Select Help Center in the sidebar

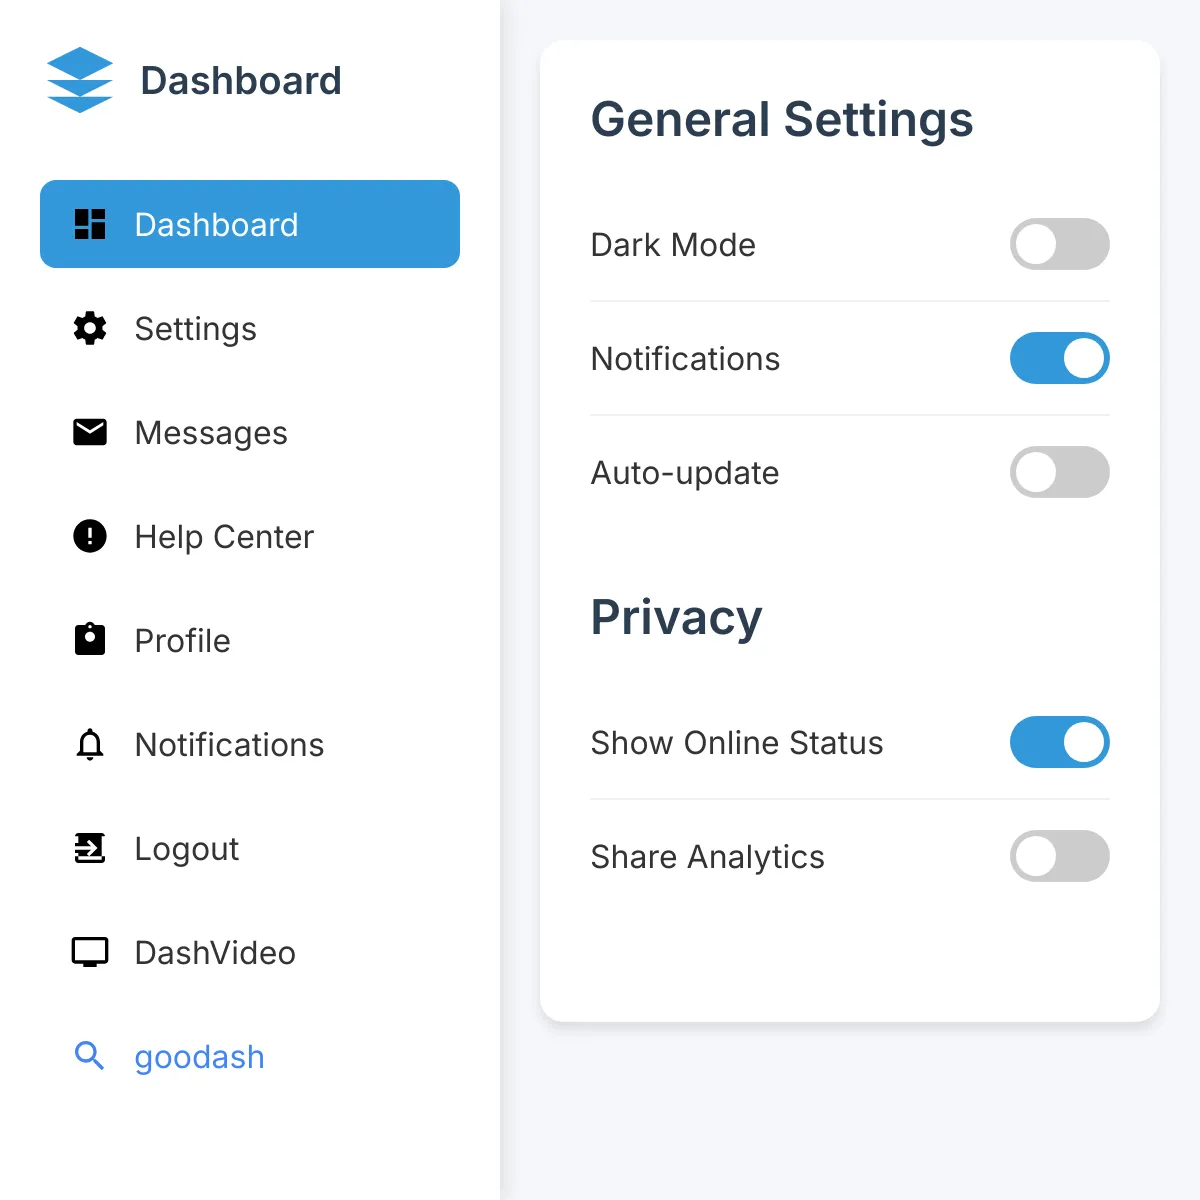coord(250,536)
